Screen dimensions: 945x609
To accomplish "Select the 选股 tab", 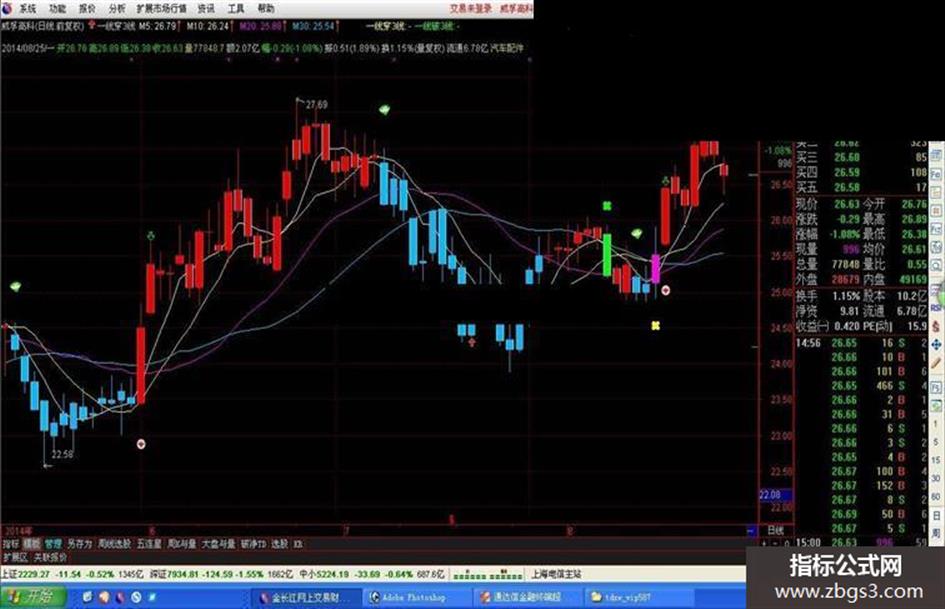I will (280, 544).
